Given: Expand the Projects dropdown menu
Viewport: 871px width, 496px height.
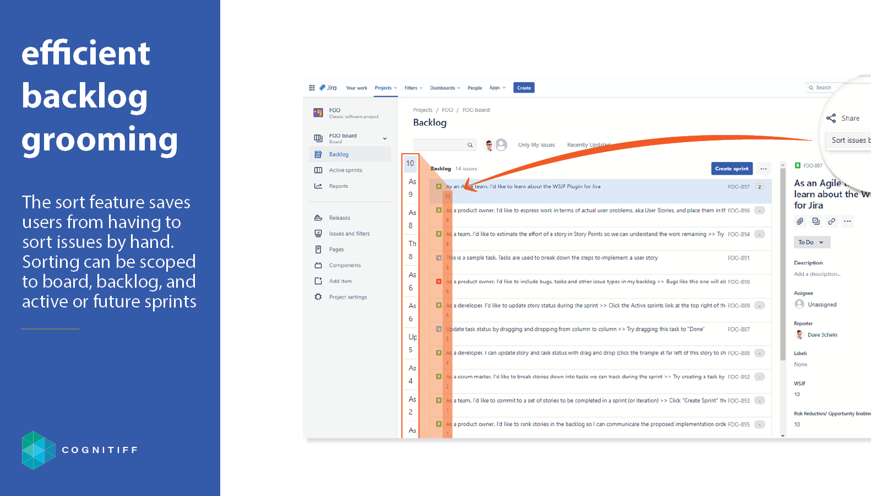Looking at the screenshot, I should pos(386,88).
